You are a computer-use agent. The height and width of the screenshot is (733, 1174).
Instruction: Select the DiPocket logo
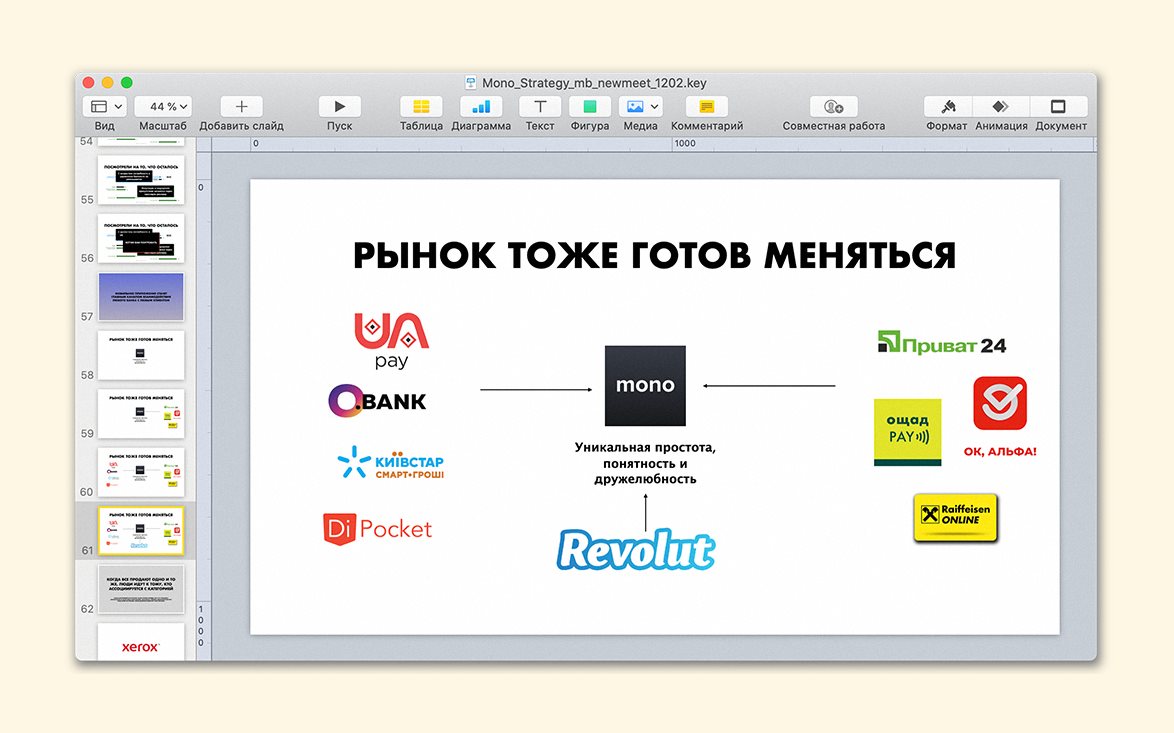(x=377, y=529)
